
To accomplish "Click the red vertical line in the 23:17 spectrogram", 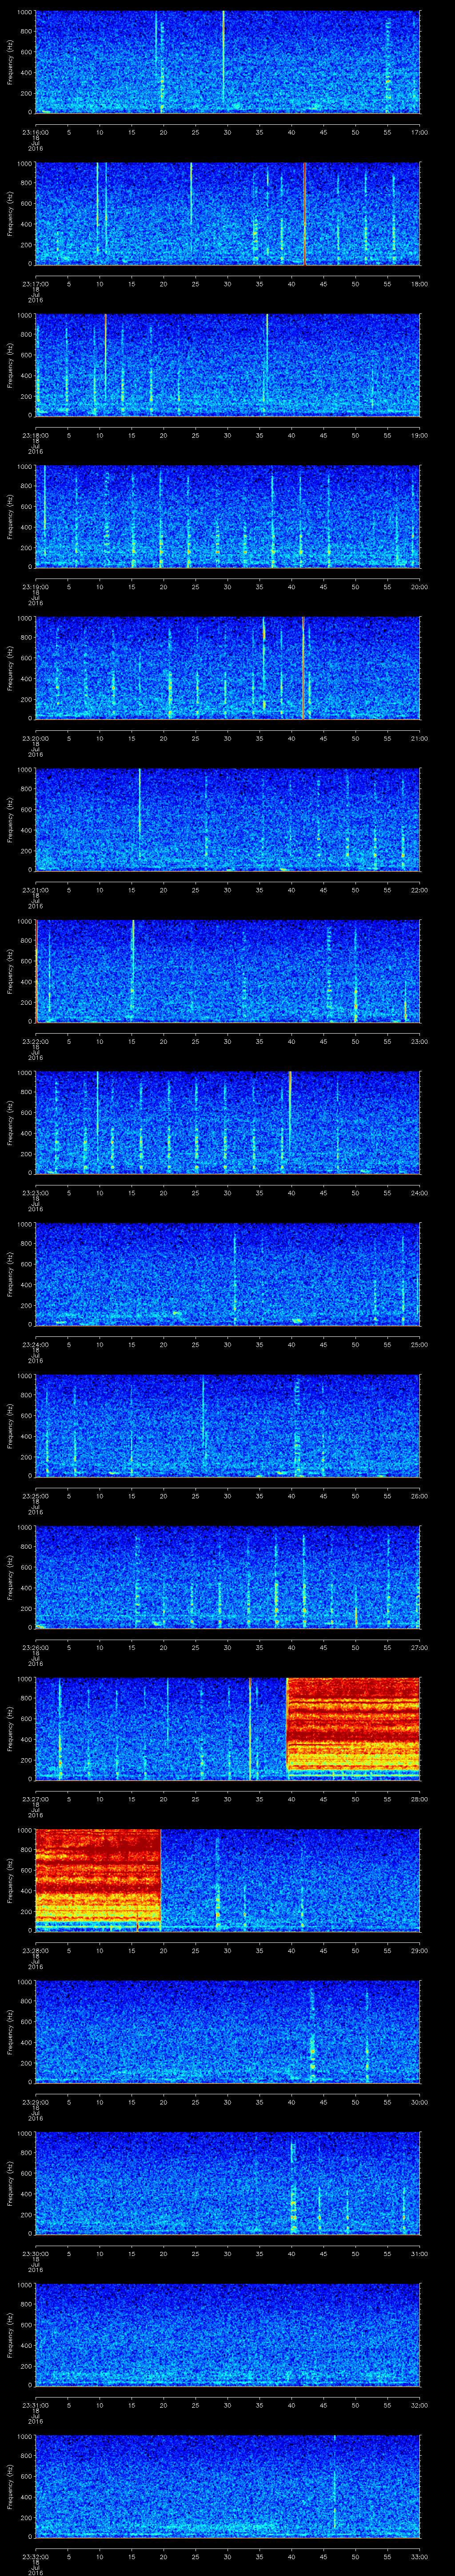I will (x=304, y=214).
